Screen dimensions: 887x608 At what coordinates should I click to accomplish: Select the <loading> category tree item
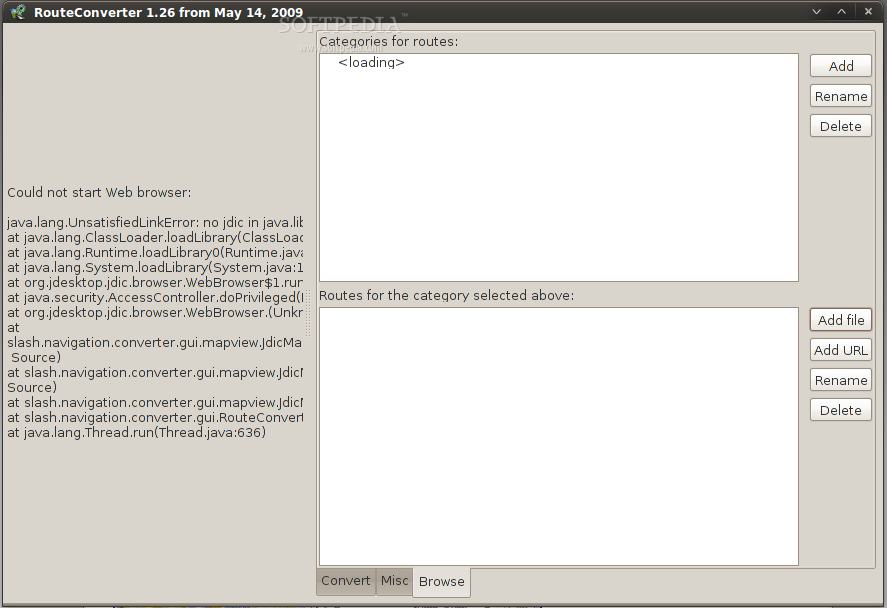point(371,62)
